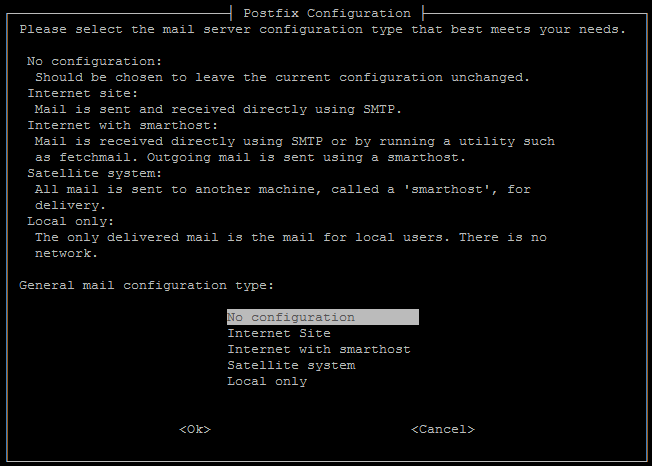652x466 pixels.
Task: Select "Satellite system" in the options list
Action: coord(291,365)
